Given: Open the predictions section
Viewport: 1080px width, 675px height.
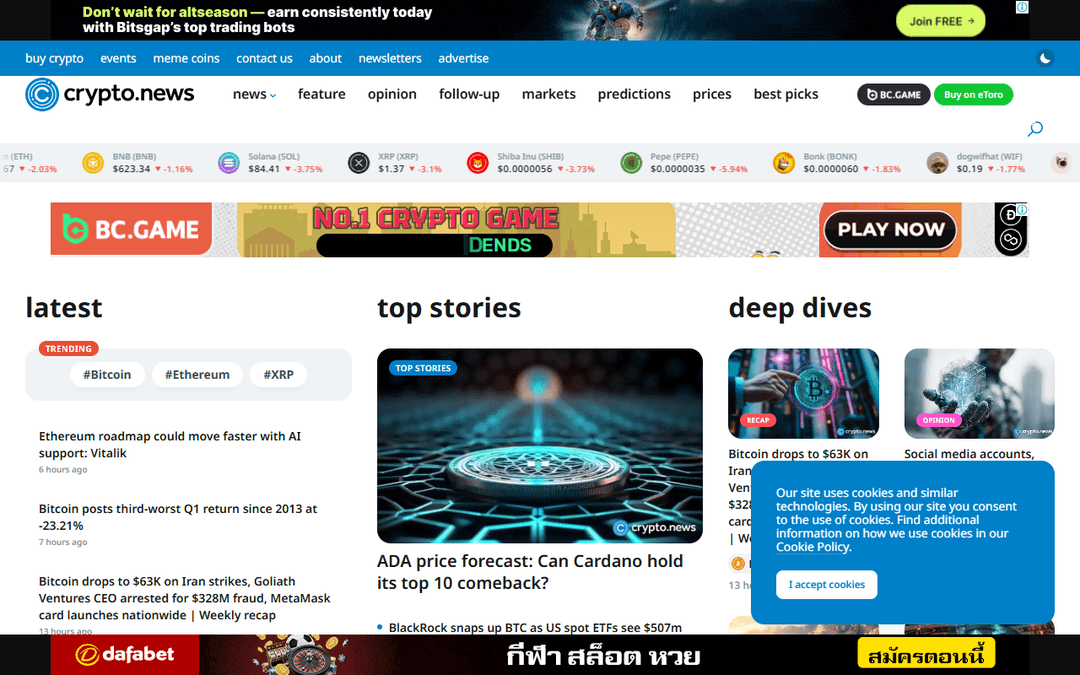Looking at the screenshot, I should click(x=634, y=94).
